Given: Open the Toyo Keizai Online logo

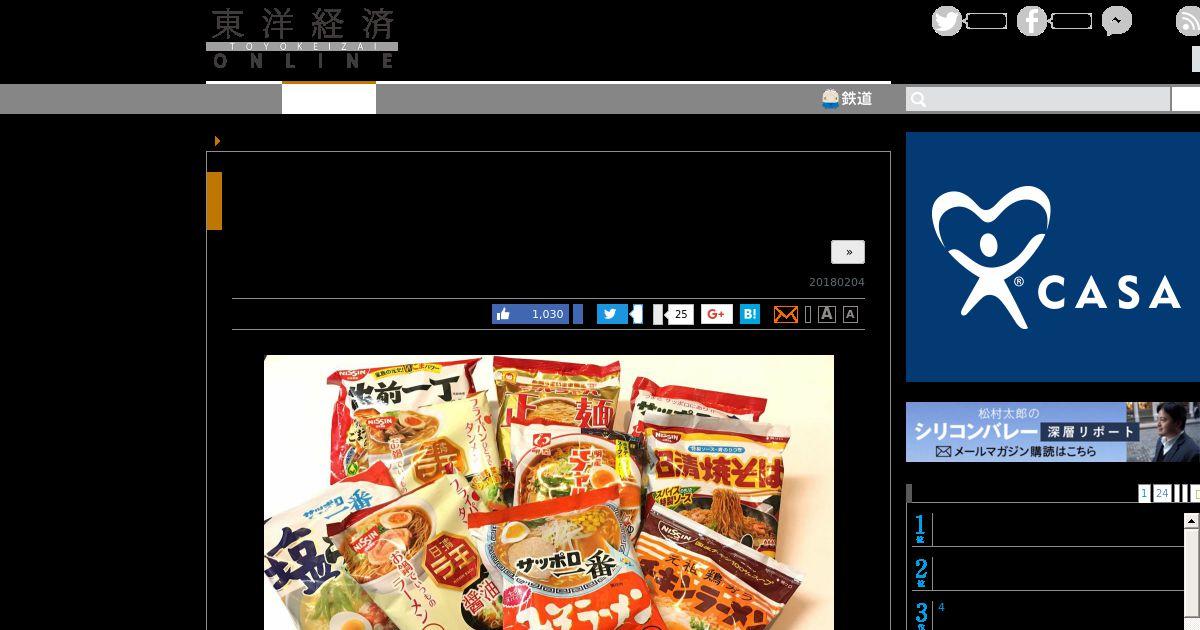Looking at the screenshot, I should click(x=302, y=38).
